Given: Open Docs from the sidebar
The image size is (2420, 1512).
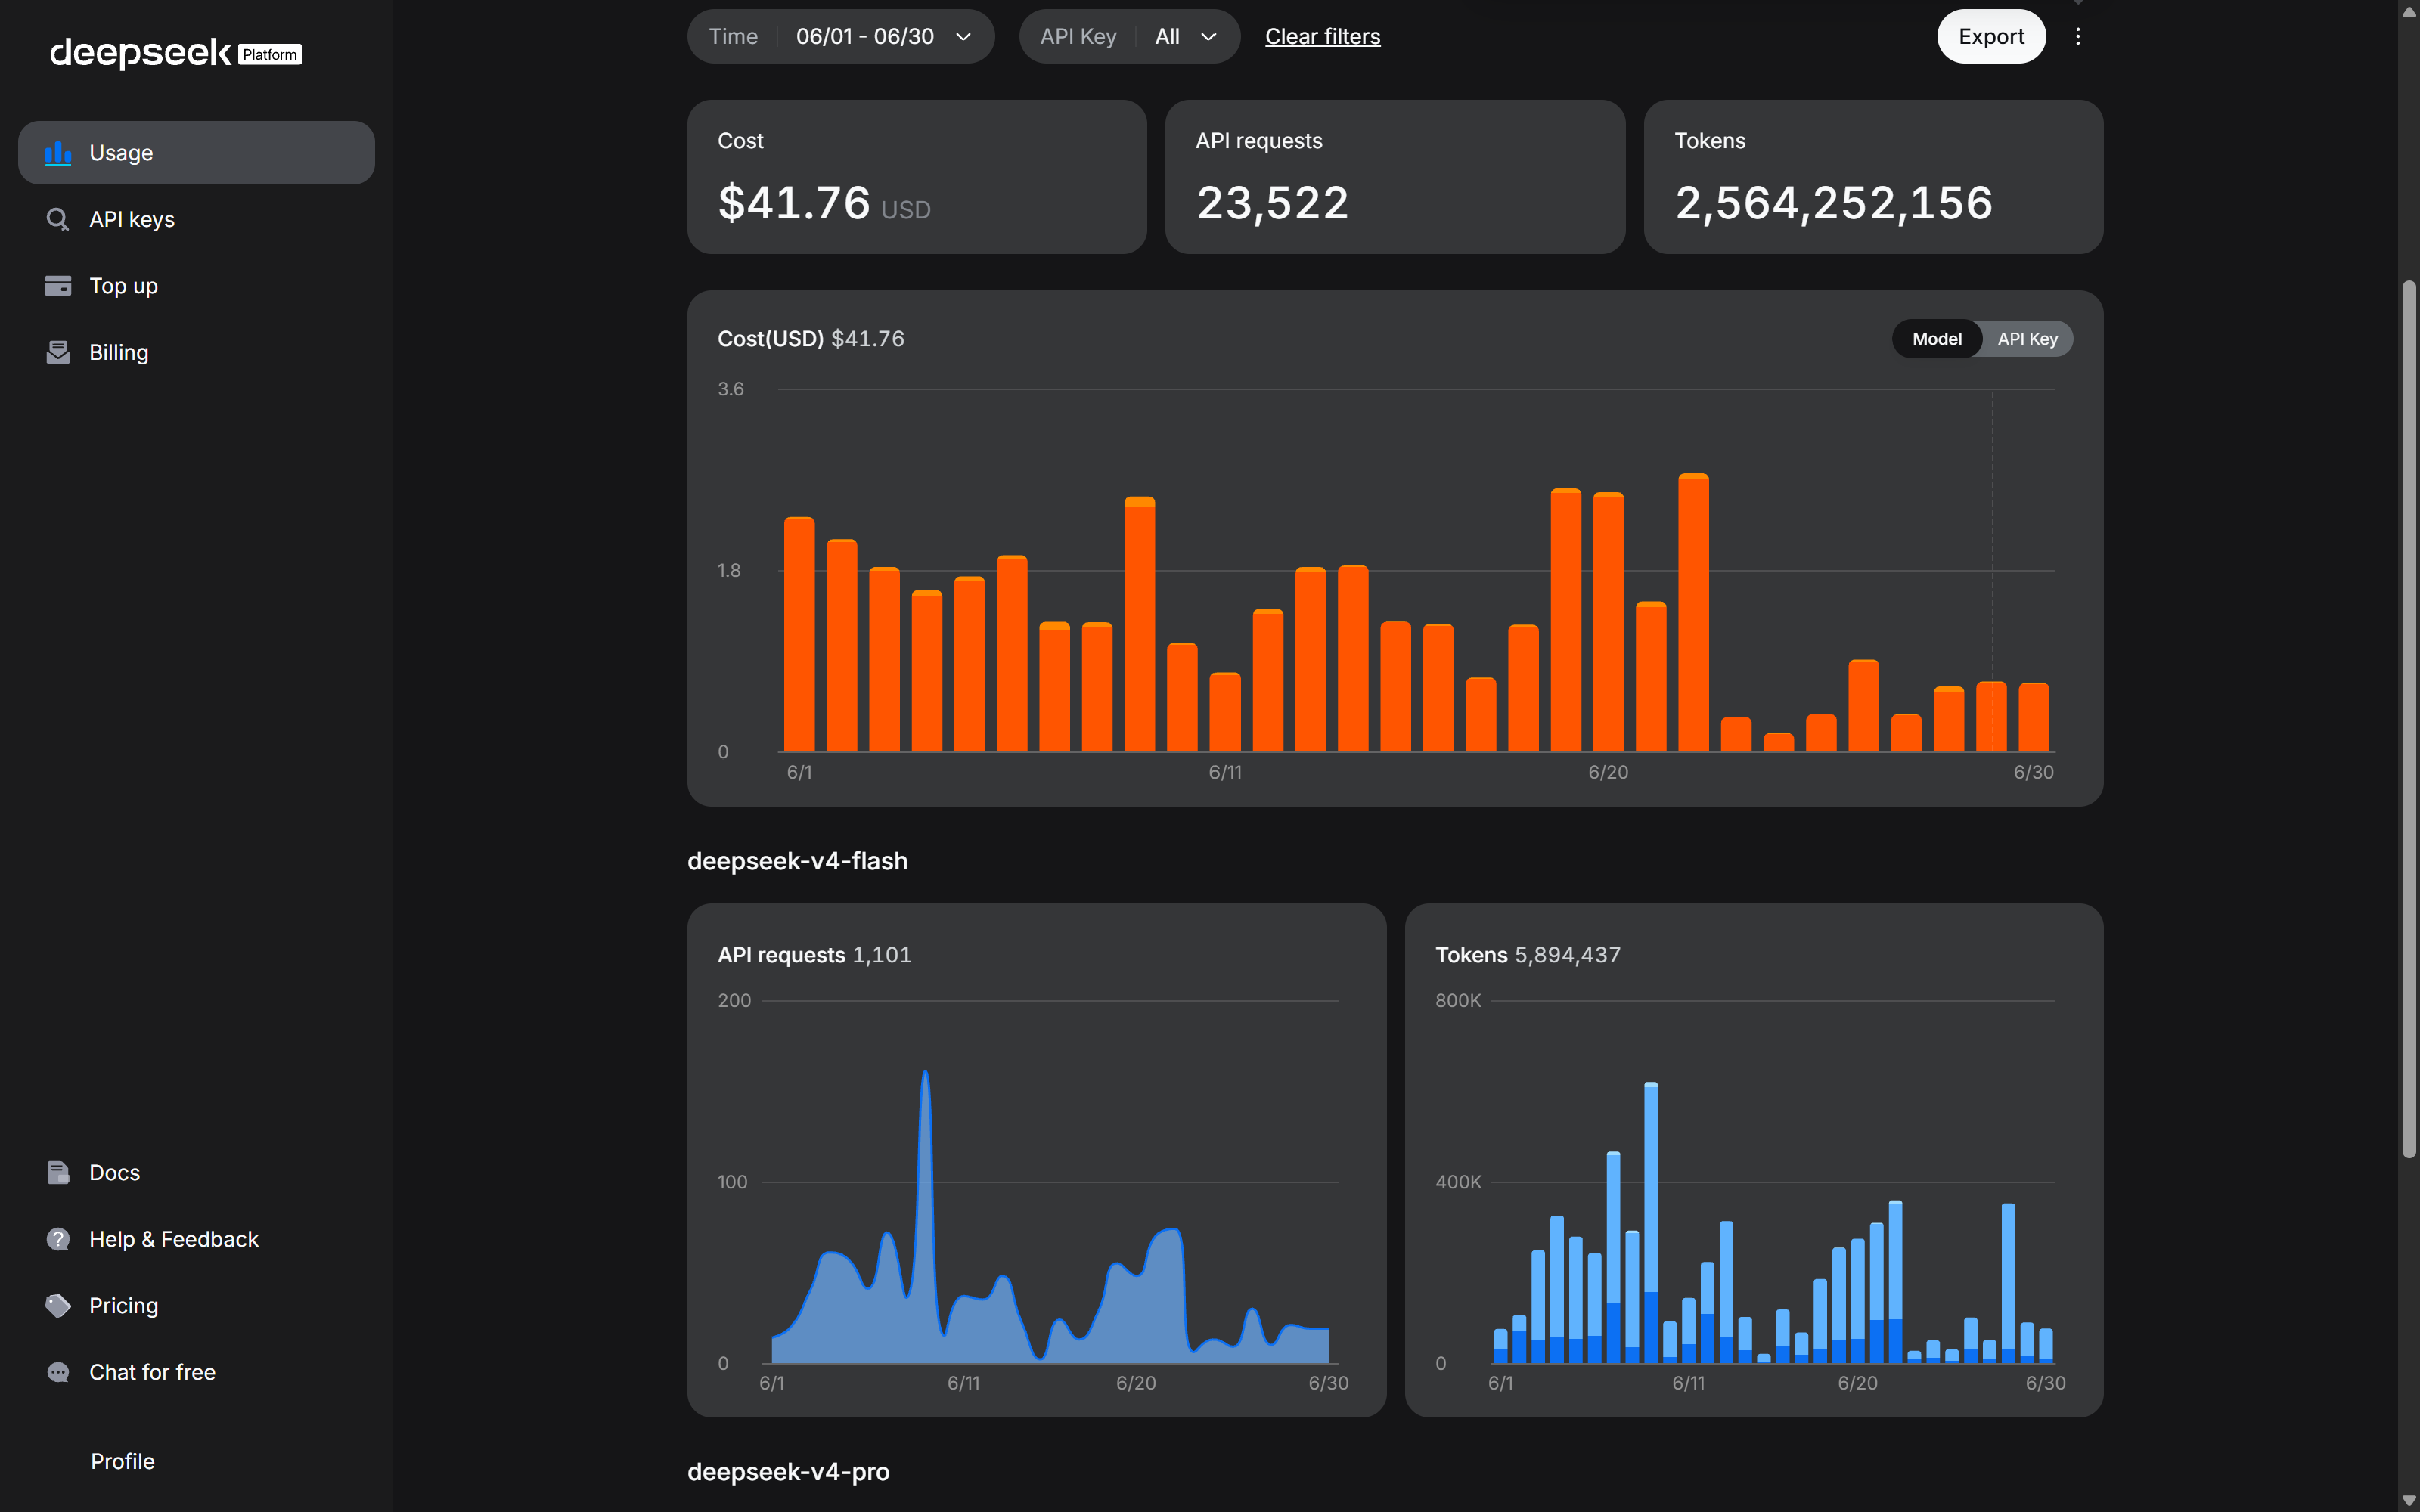Looking at the screenshot, I should point(196,1172).
